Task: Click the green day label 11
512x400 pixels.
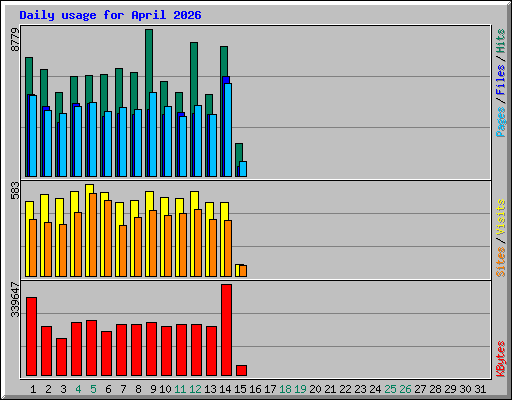Action: tap(180, 389)
